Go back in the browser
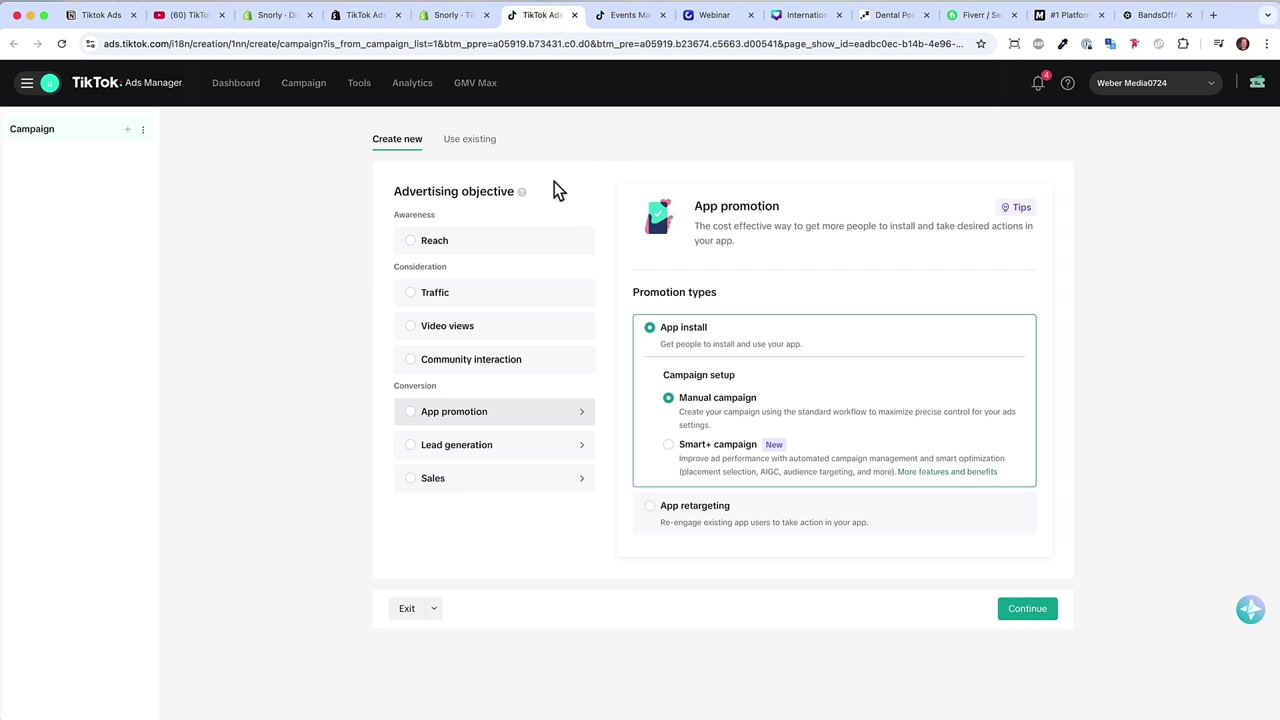1280x720 pixels. click(x=14, y=44)
